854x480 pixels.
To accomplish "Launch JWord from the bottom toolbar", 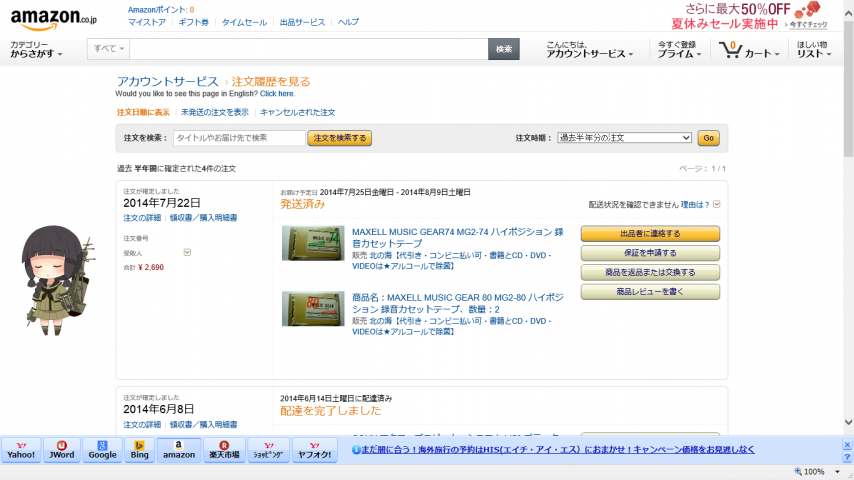I will pos(62,450).
